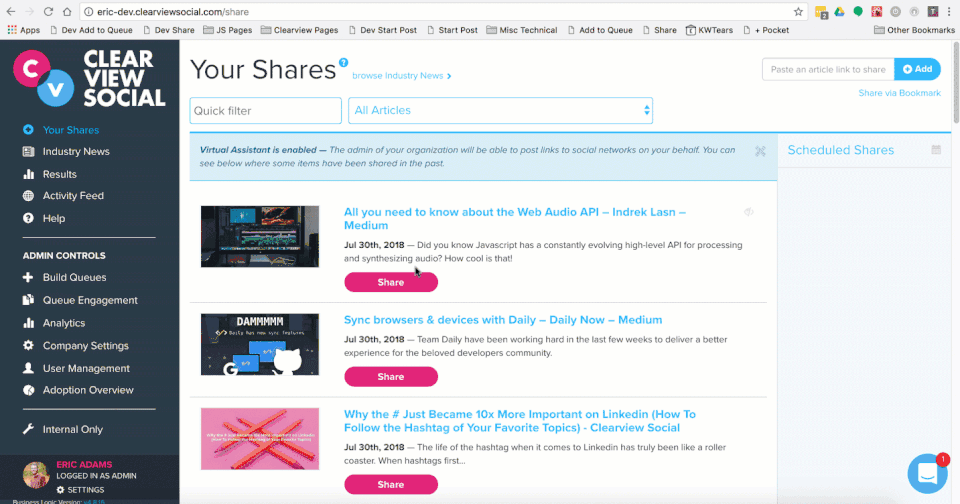Open the chat support bubble
The width and height of the screenshot is (960, 504).
(927, 473)
